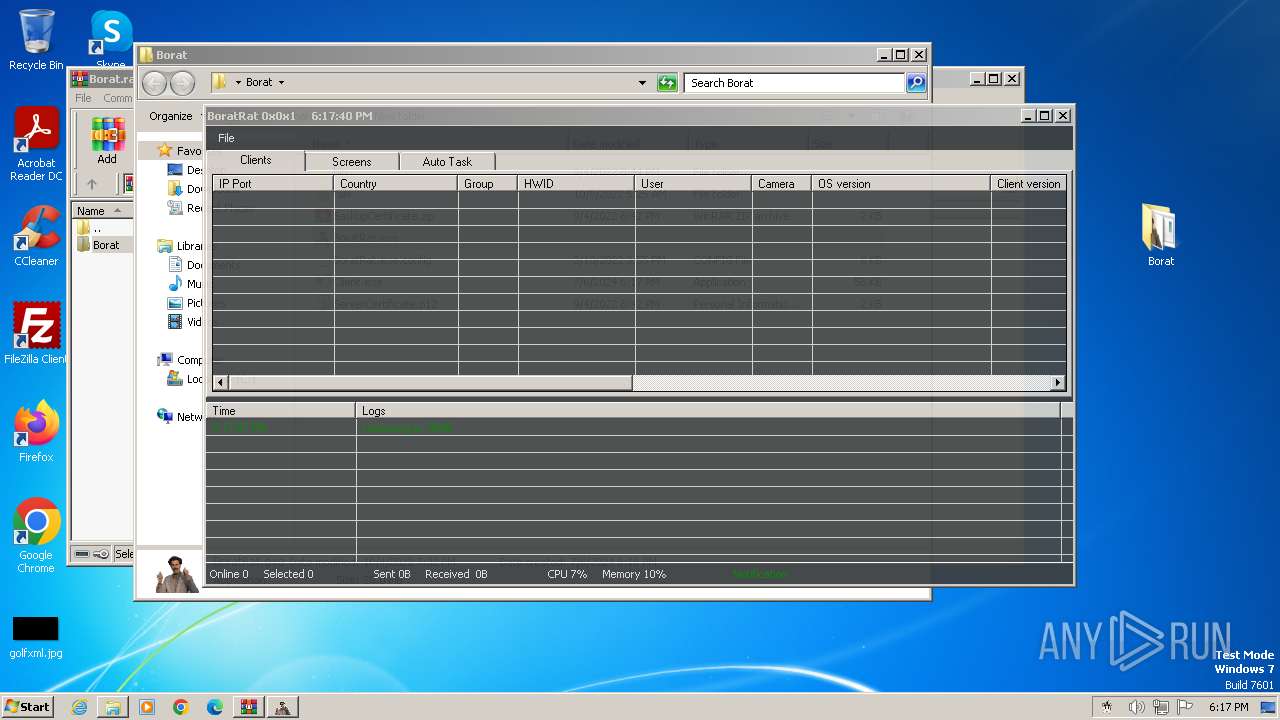Click the Time column header in logs

pos(280,411)
